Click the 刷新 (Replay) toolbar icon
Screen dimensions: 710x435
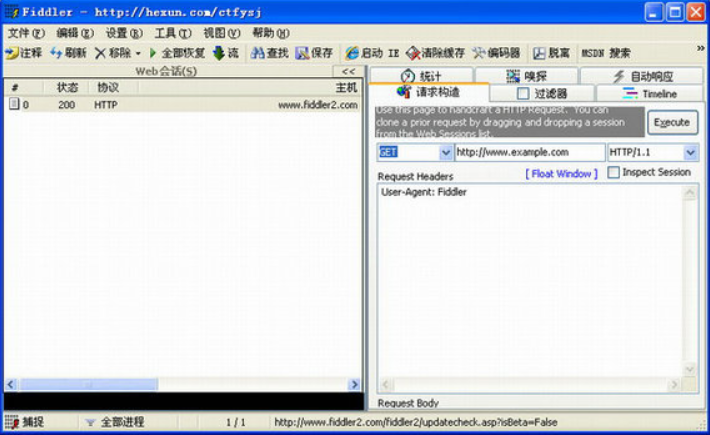pos(57,53)
